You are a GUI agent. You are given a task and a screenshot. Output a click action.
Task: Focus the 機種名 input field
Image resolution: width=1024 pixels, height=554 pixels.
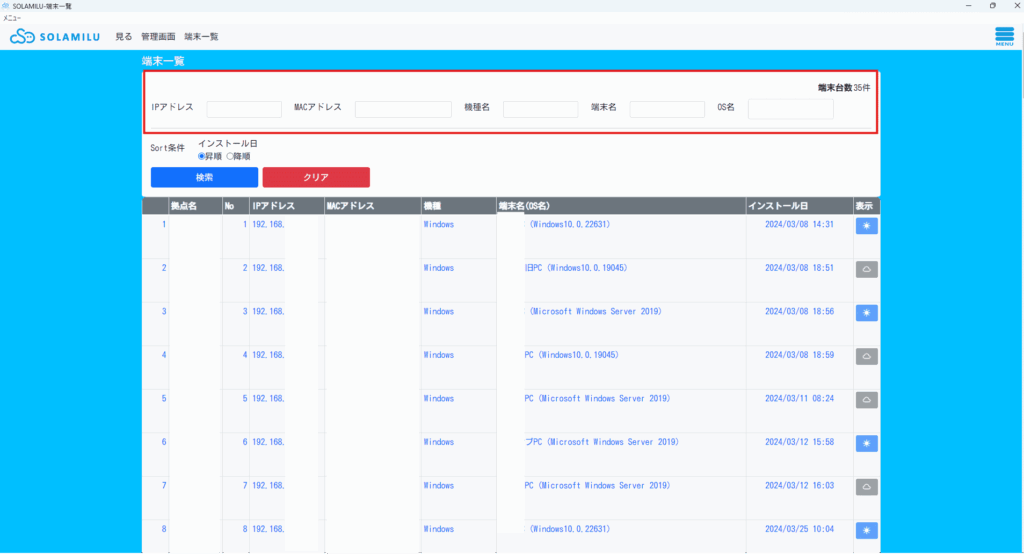coord(541,109)
